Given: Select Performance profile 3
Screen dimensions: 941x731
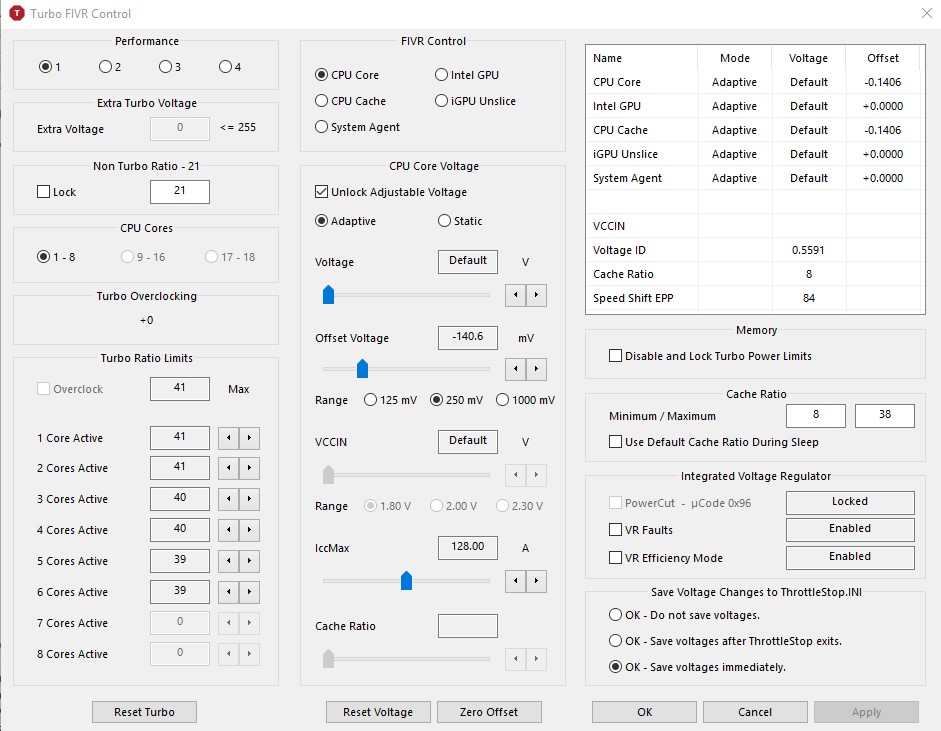Looking at the screenshot, I should coord(165,67).
